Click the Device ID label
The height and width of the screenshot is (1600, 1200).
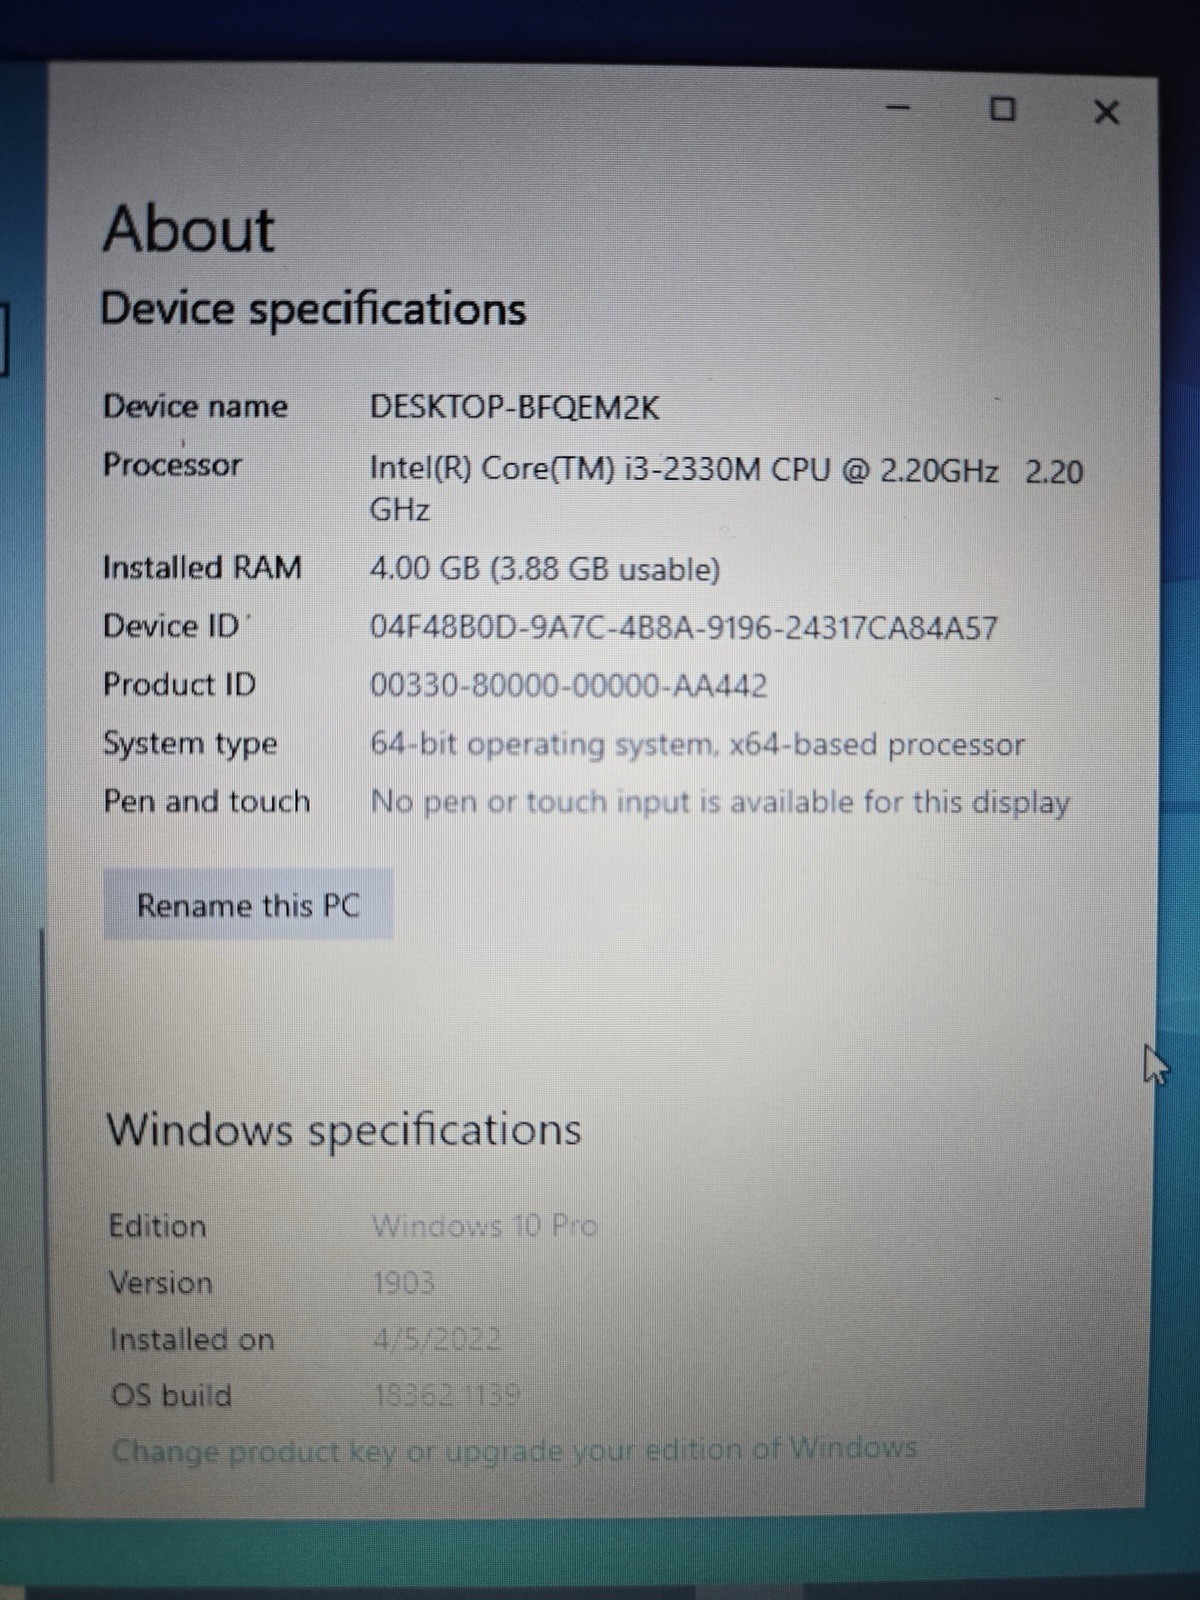172,626
